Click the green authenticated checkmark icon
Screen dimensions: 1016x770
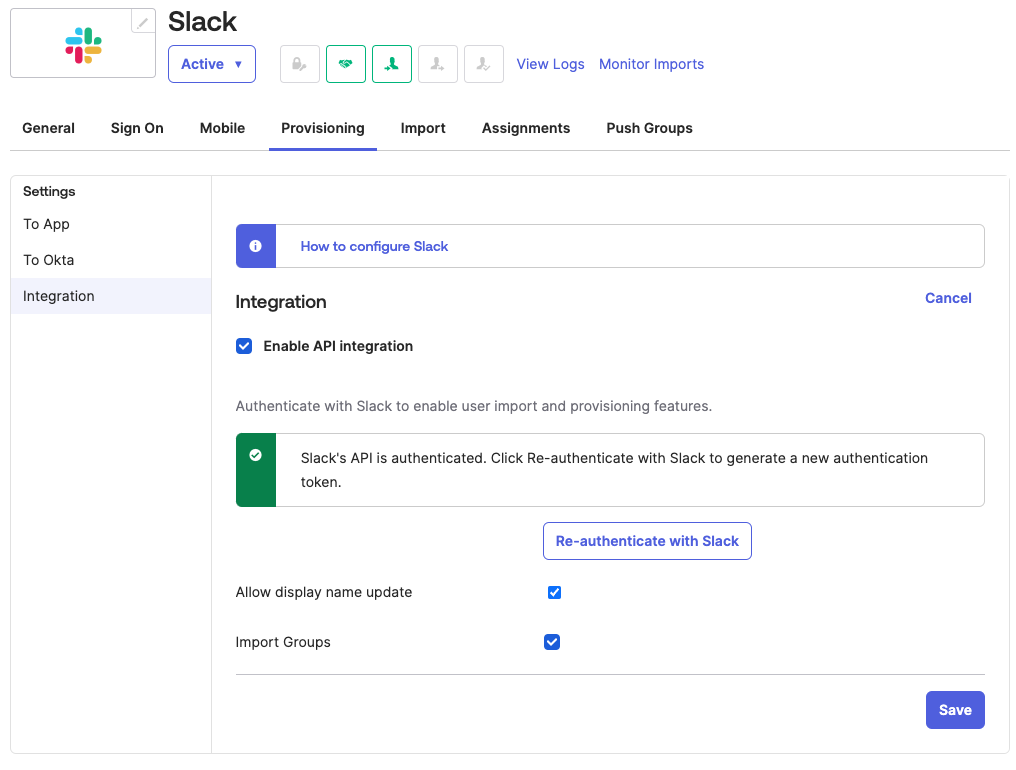click(256, 455)
